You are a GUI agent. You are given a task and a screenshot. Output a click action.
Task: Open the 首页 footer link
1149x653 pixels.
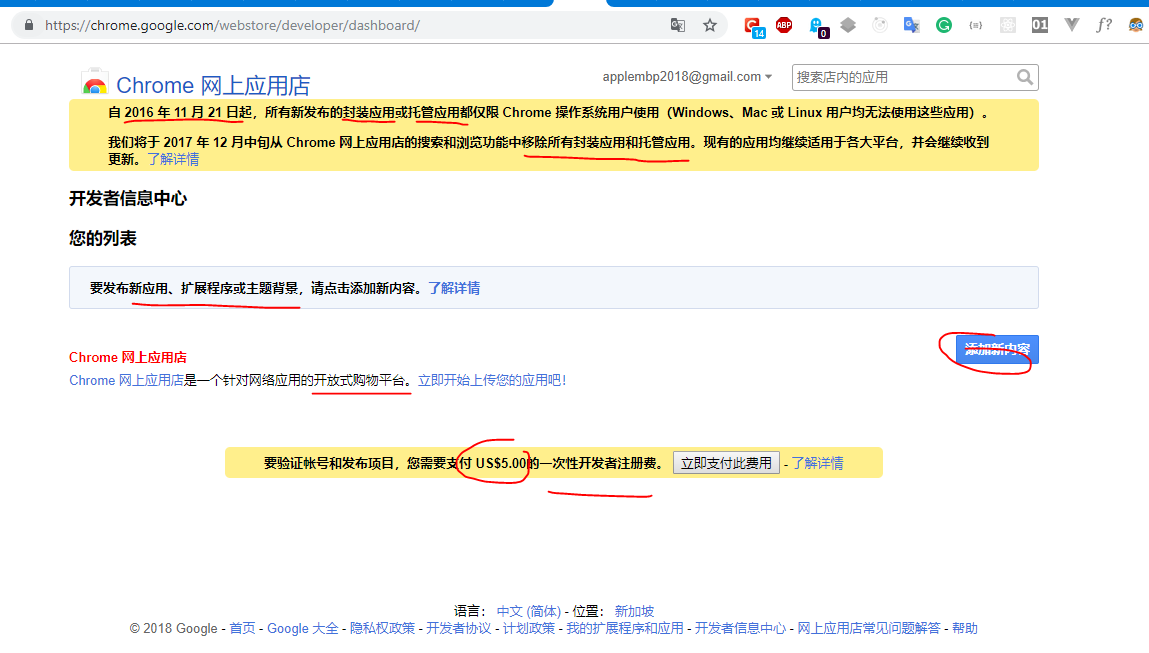tap(243, 628)
